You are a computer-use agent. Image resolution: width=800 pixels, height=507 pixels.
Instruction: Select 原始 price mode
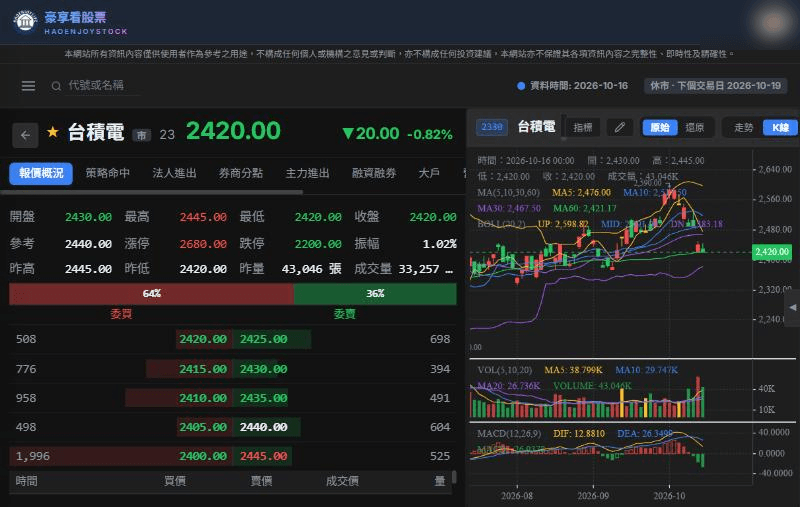[660, 128]
